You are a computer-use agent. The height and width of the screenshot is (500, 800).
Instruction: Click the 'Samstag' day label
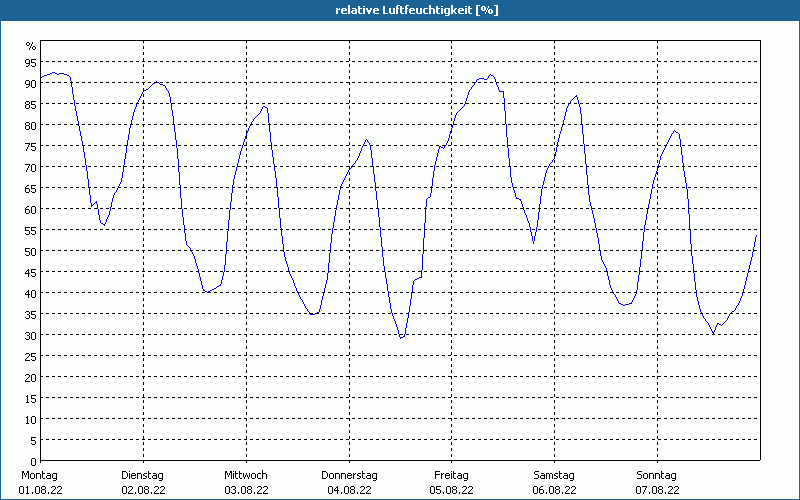(554, 476)
